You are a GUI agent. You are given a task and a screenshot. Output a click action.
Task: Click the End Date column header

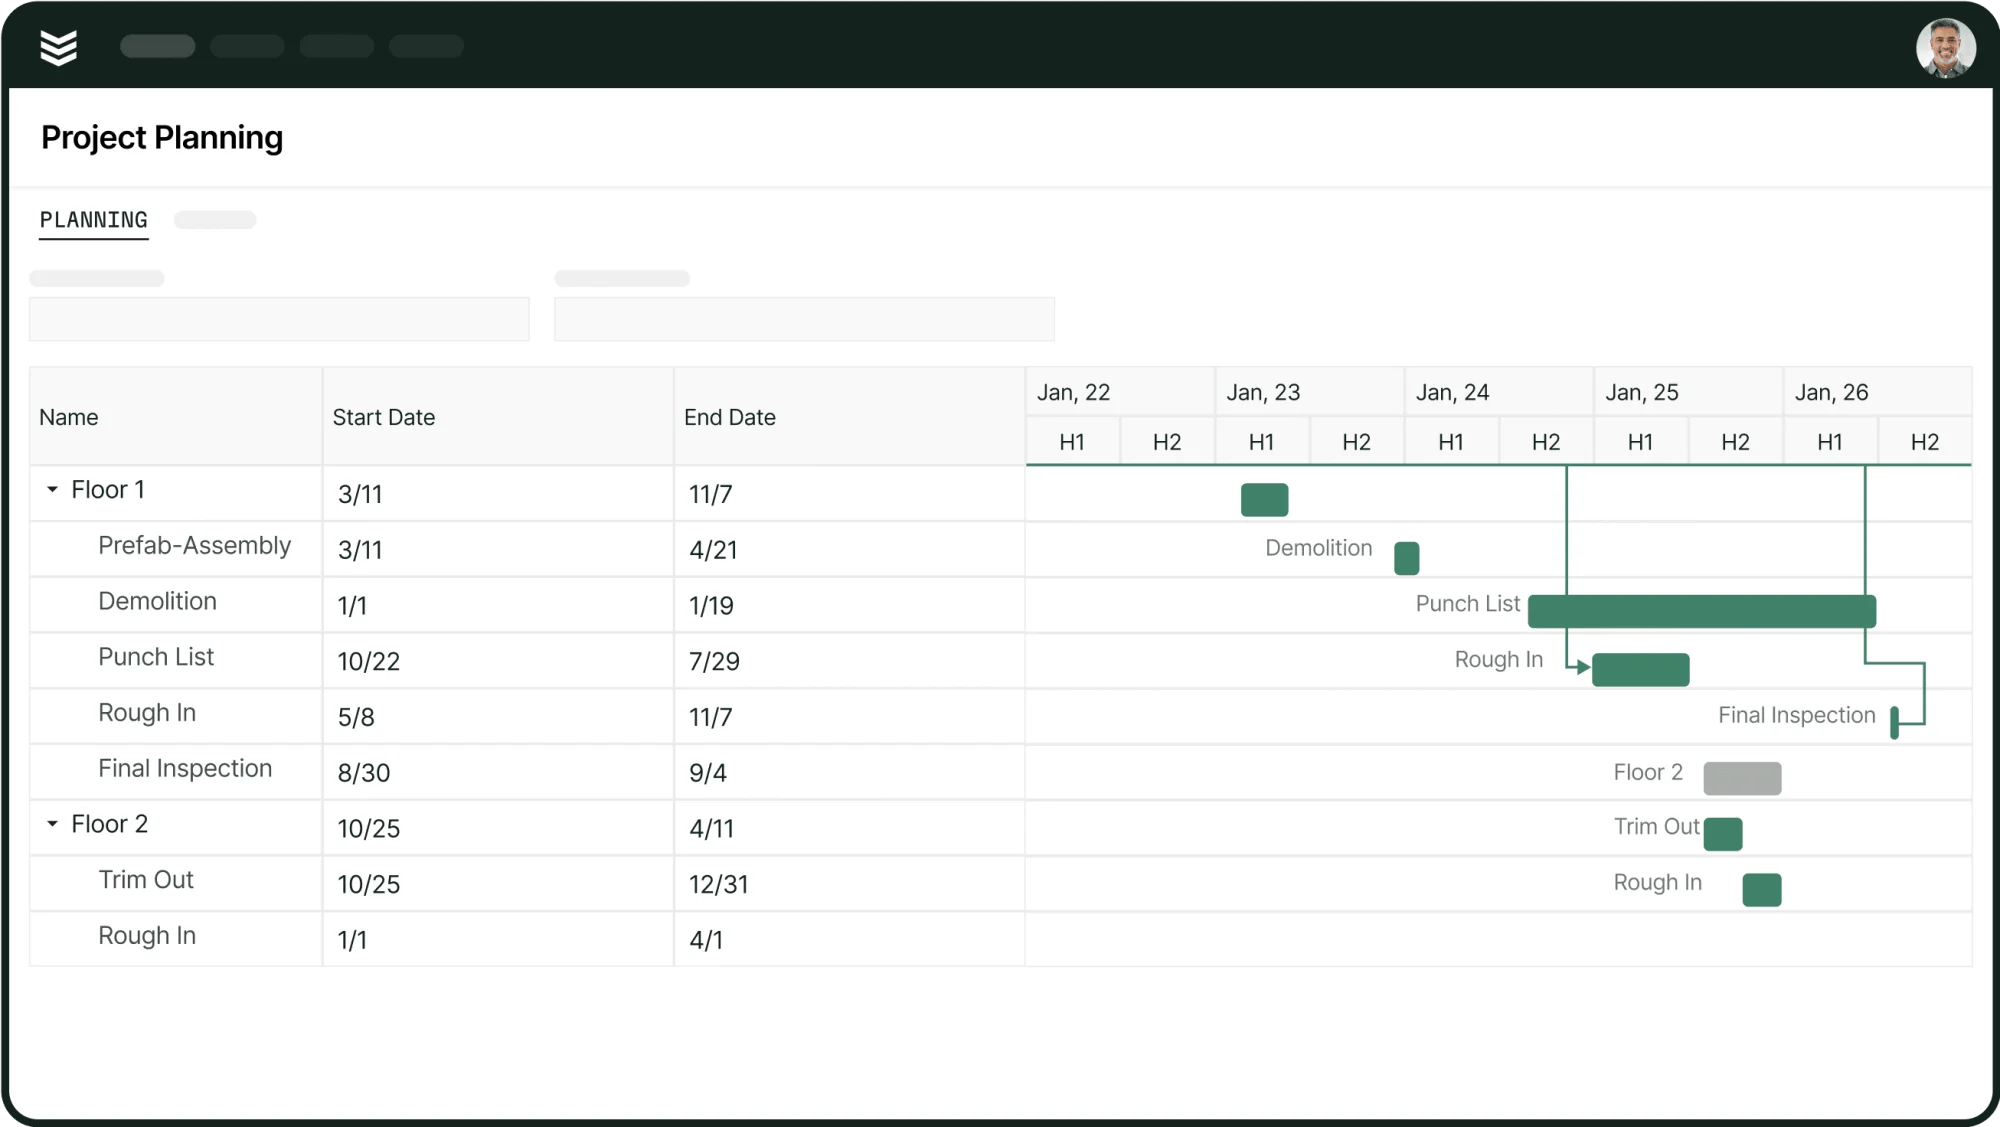pos(730,417)
